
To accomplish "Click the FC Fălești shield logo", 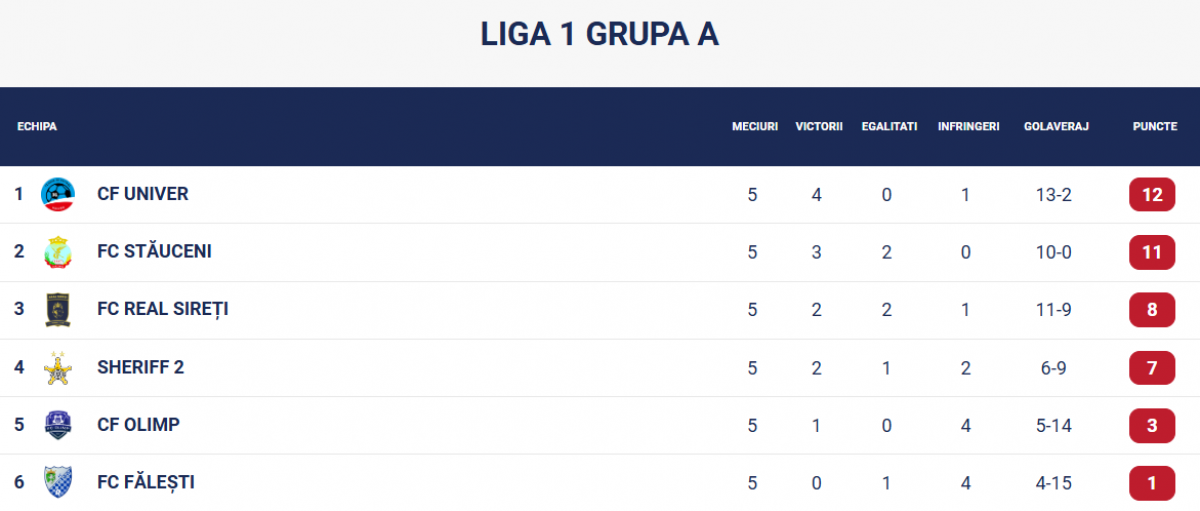I will pyautogui.click(x=58, y=483).
